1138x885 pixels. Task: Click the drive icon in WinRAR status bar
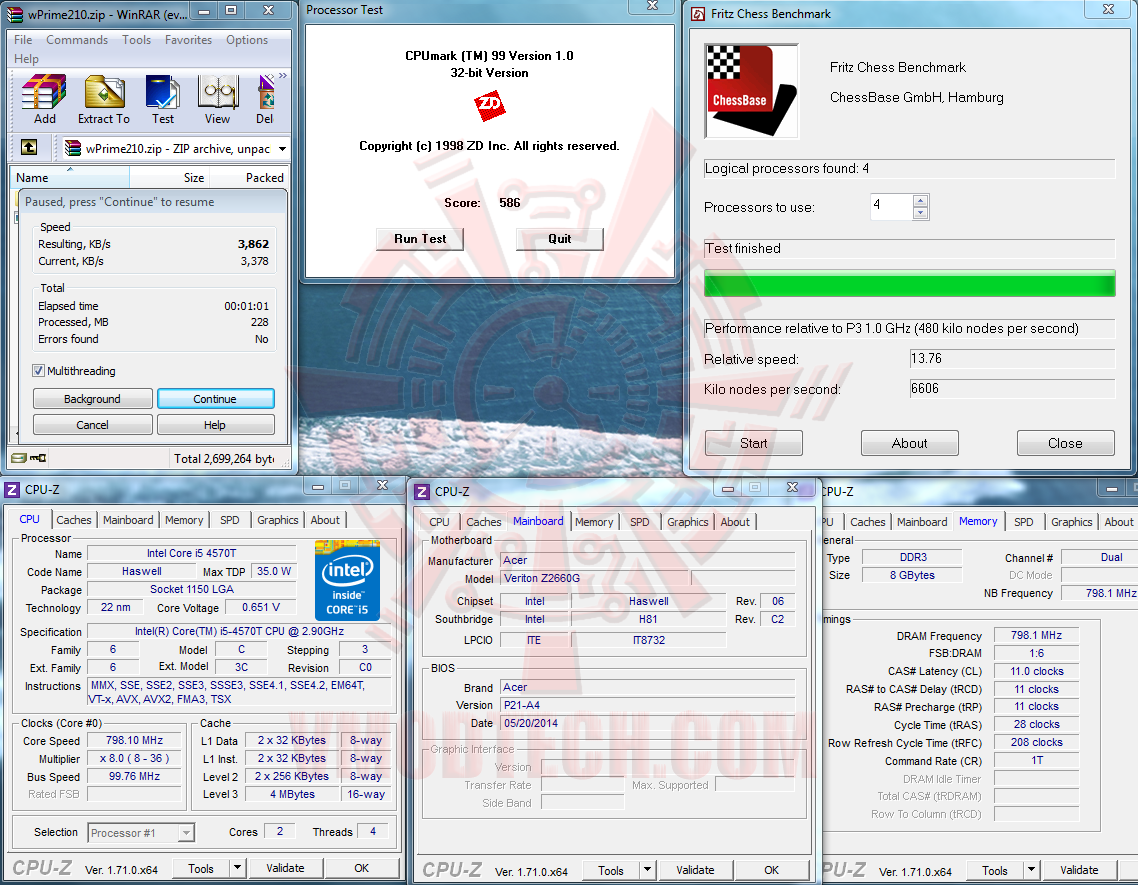tap(19, 458)
